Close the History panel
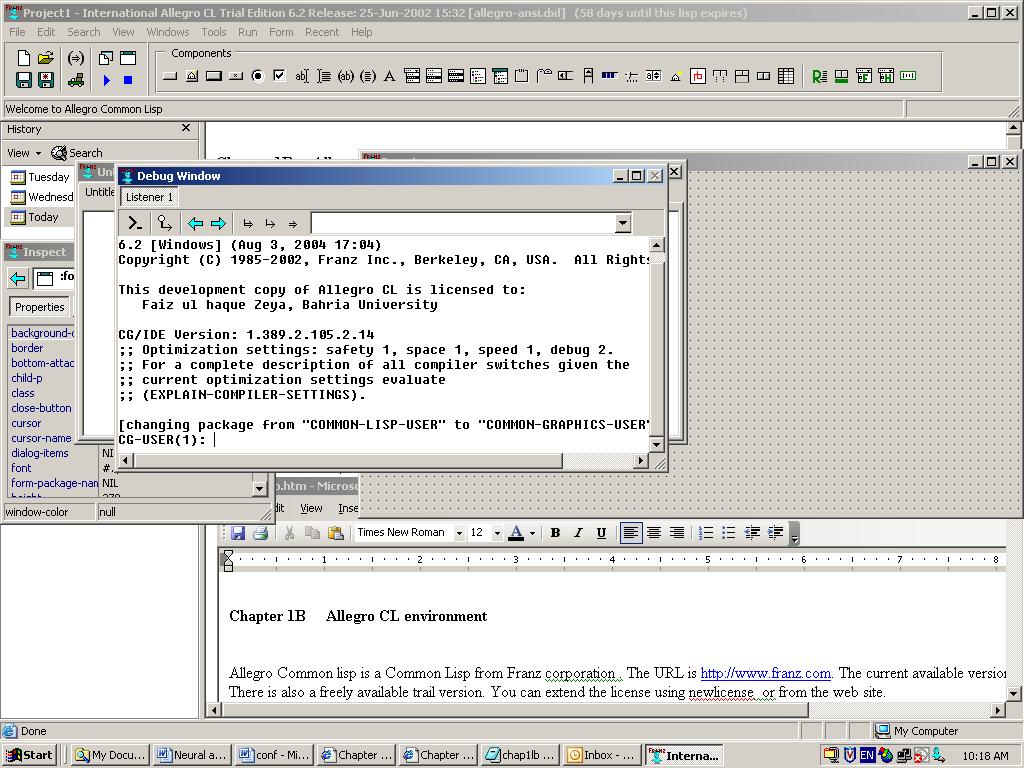Viewport: 1024px width, 768px height. [186, 128]
